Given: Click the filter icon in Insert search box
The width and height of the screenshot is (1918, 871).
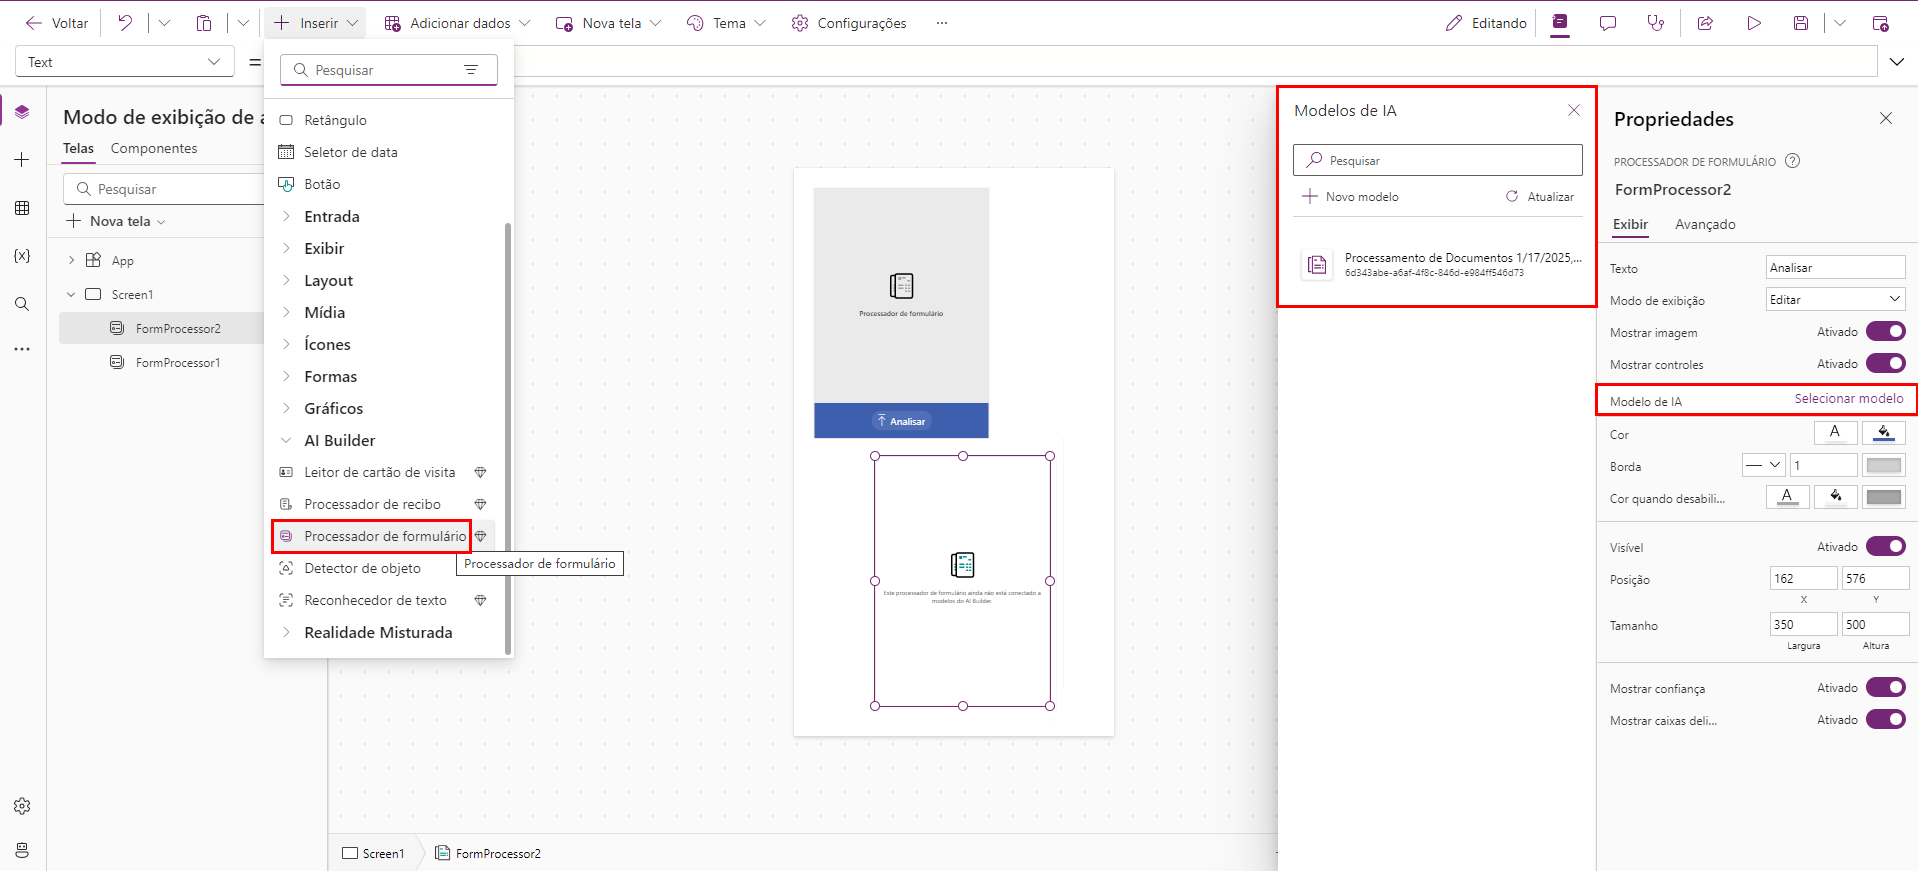Looking at the screenshot, I should tap(471, 70).
